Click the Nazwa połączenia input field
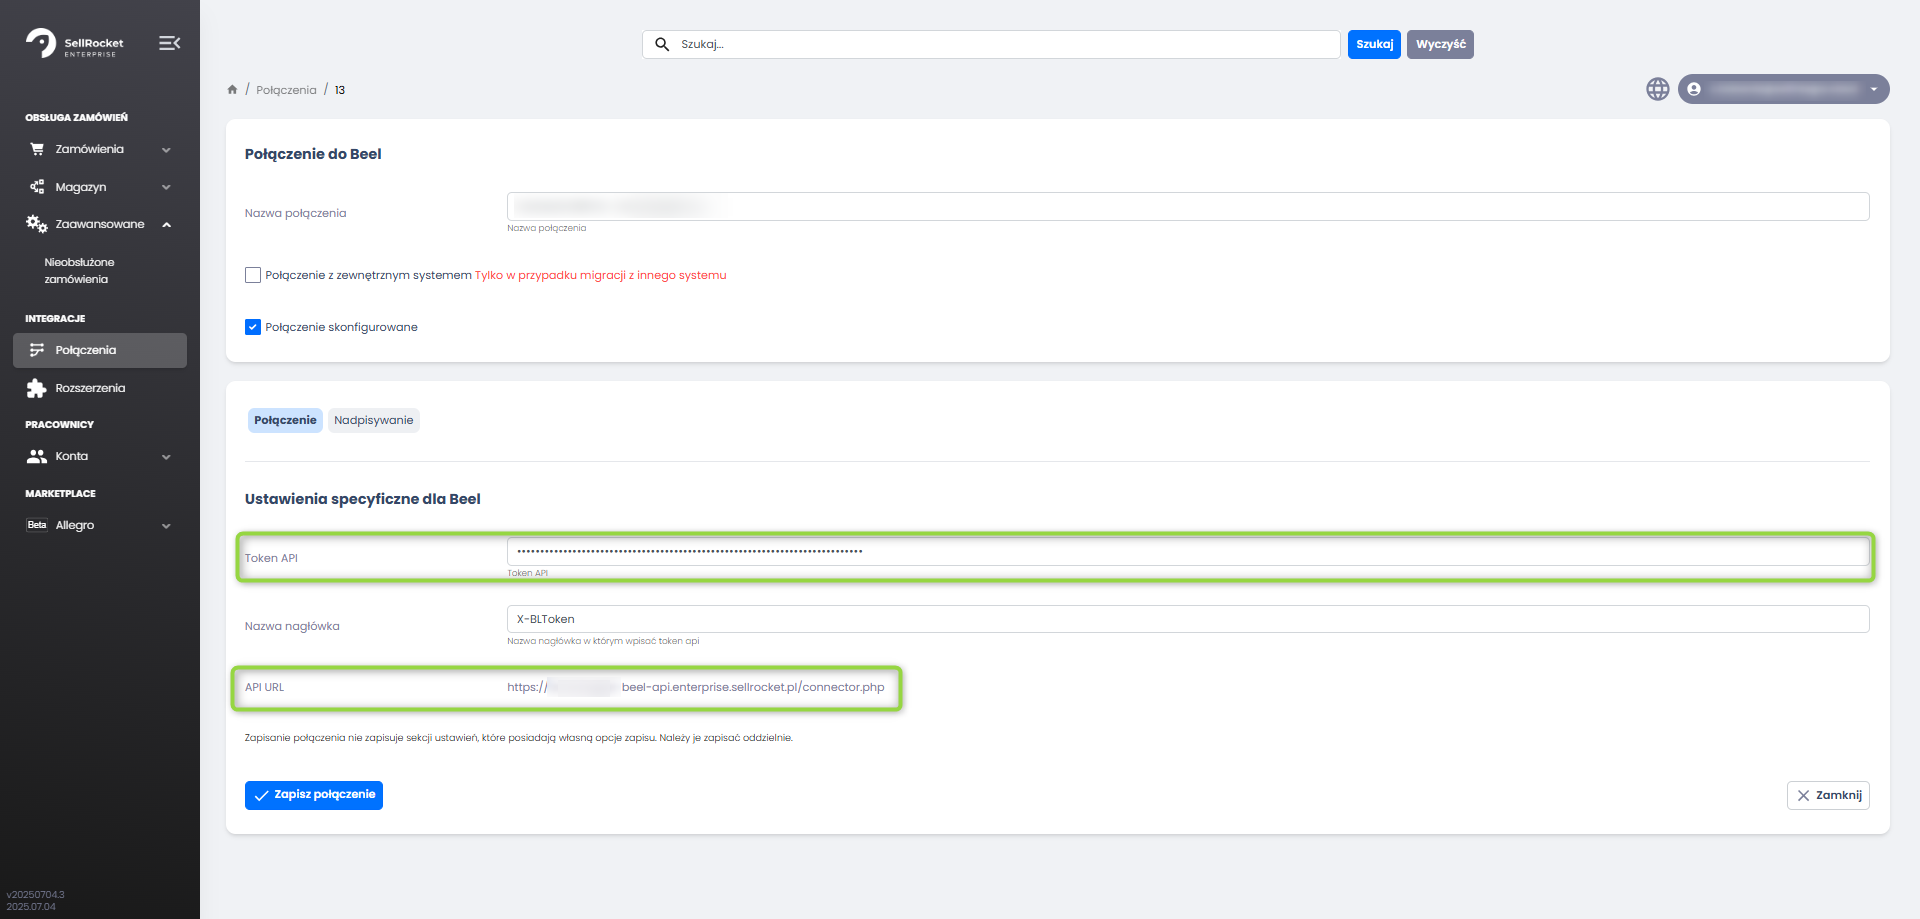 pyautogui.click(x=1188, y=206)
